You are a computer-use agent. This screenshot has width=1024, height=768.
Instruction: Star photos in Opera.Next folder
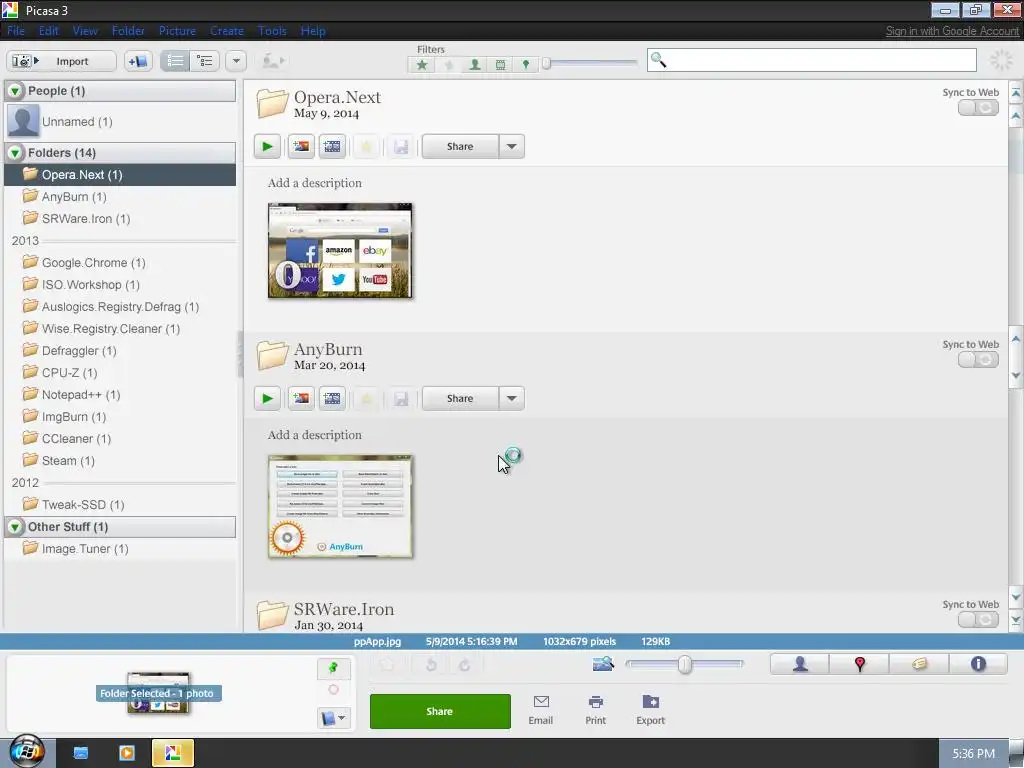pyautogui.click(x=366, y=146)
